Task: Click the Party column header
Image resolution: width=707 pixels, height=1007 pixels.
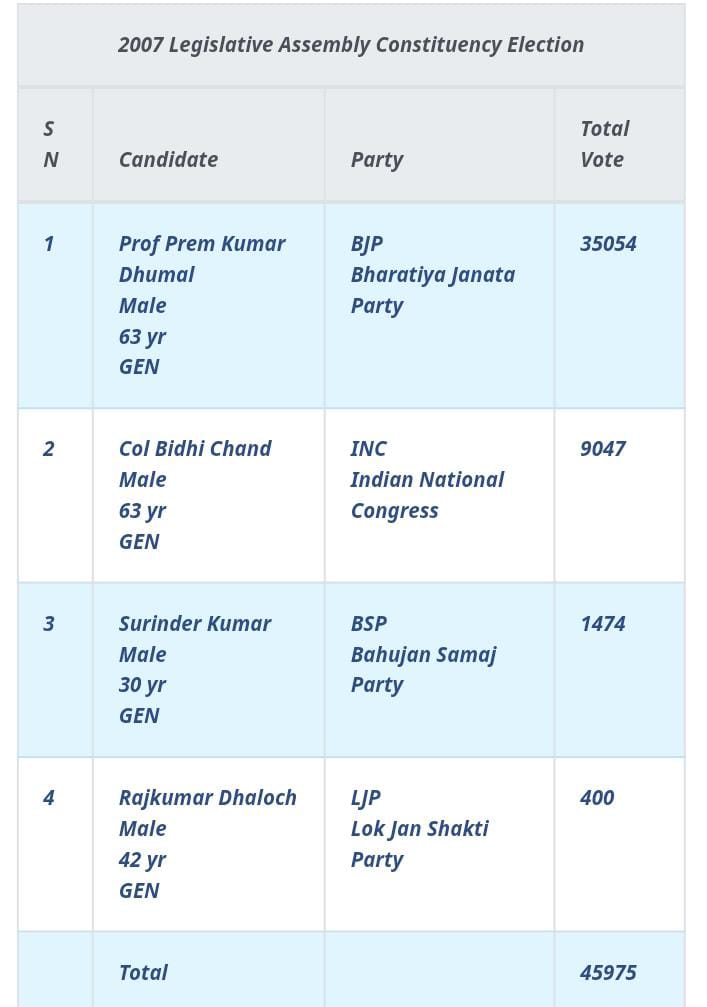Action: [377, 159]
